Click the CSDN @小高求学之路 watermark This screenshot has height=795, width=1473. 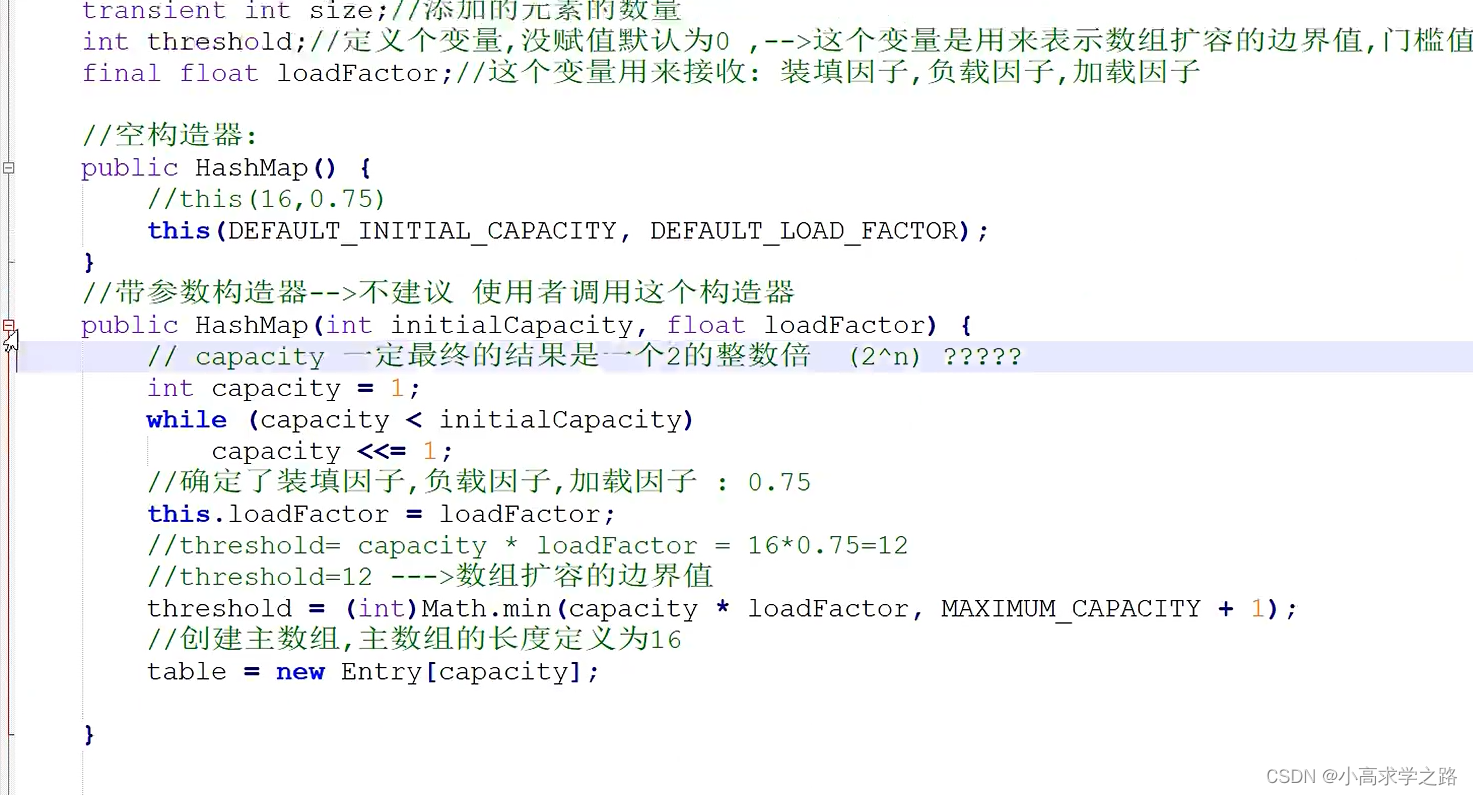[1363, 775]
